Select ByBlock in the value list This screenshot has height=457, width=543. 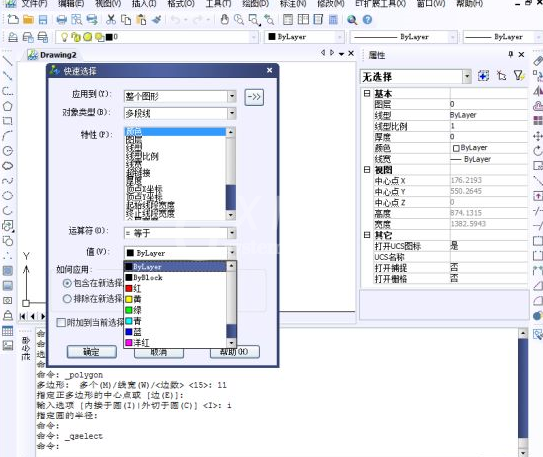175,277
